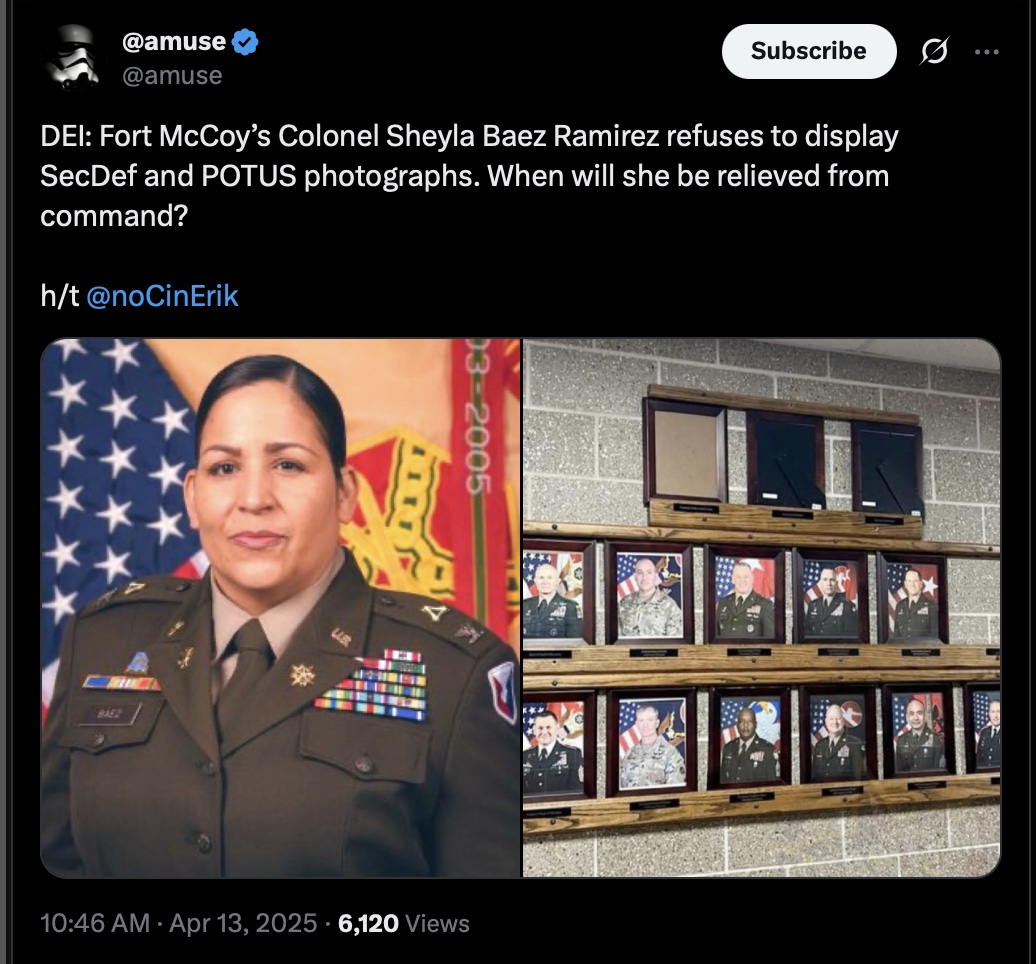Click the 10:46 AM · Apr 13, 2025 timestamp

tap(178, 923)
